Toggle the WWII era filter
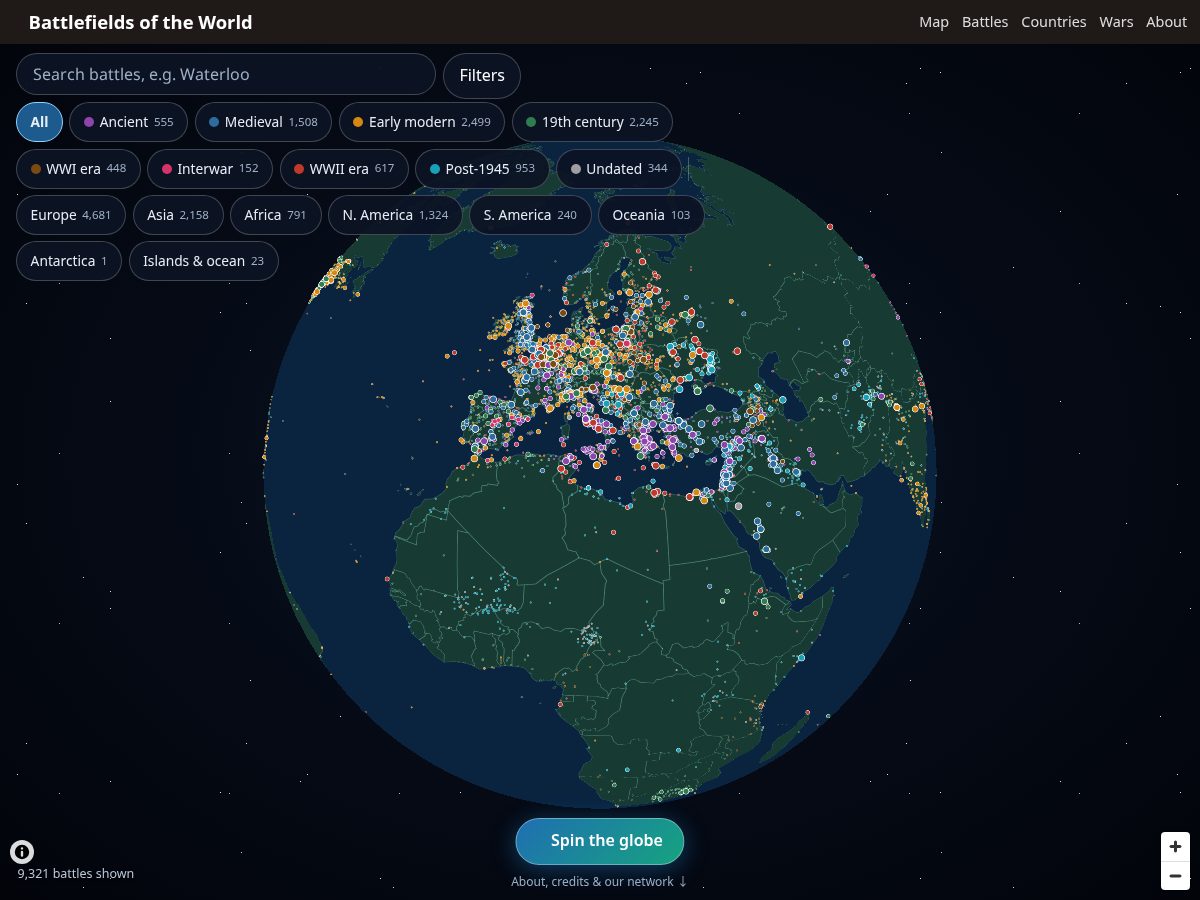 (x=344, y=169)
